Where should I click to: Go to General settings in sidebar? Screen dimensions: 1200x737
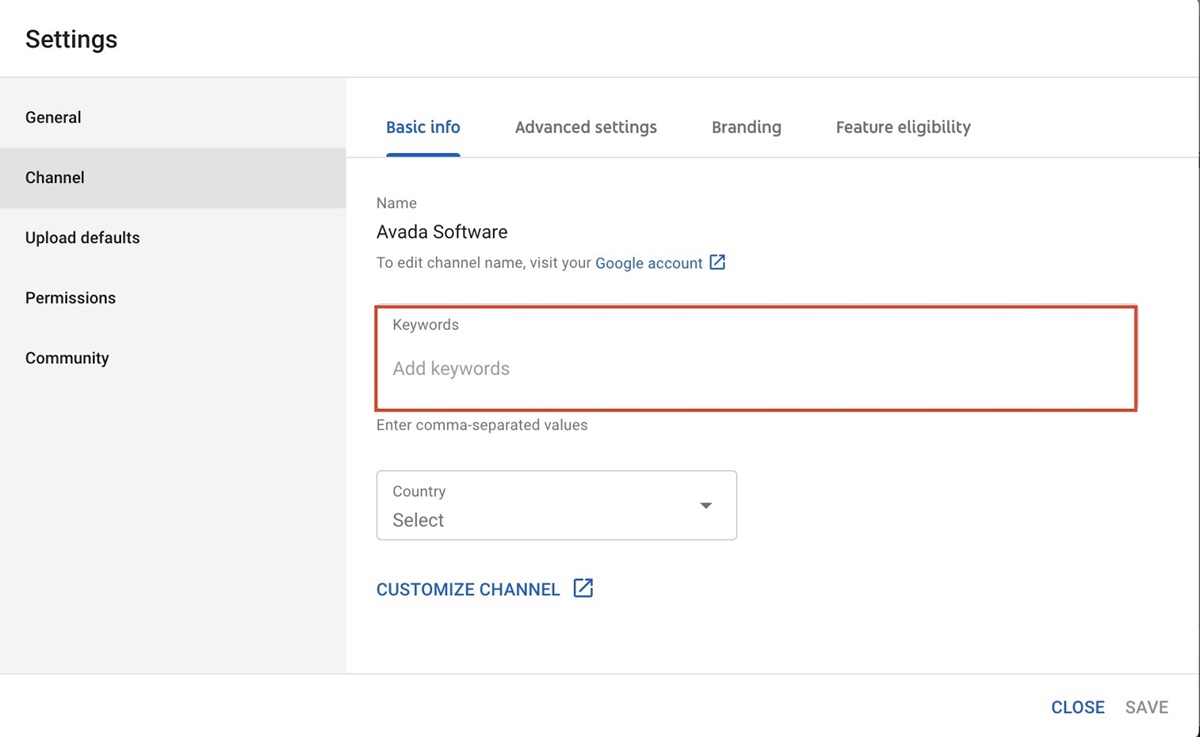tap(53, 117)
